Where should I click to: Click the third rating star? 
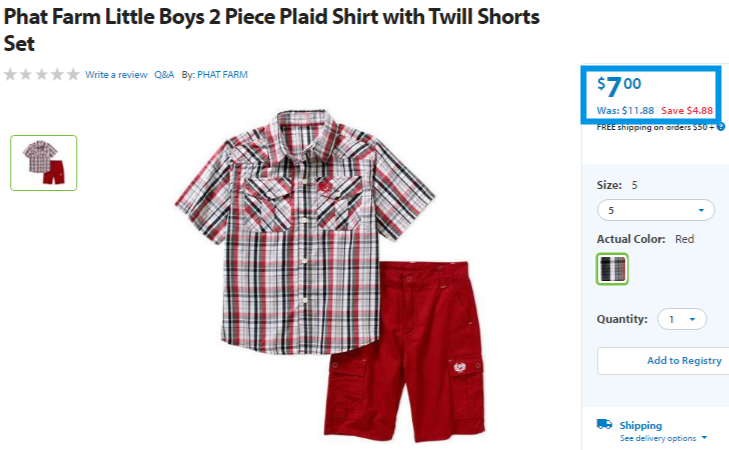[x=42, y=74]
